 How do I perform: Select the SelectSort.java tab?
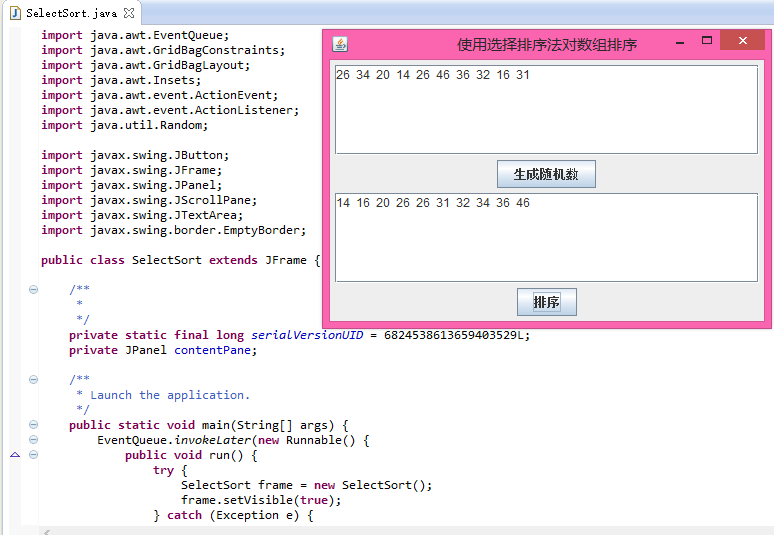click(x=72, y=13)
